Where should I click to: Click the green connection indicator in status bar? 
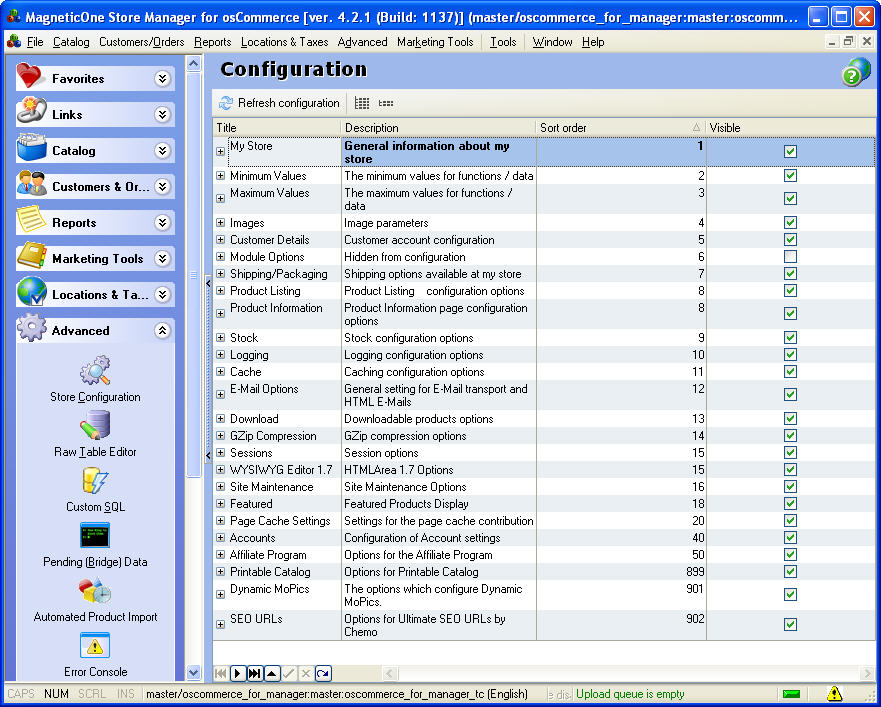tap(791, 694)
